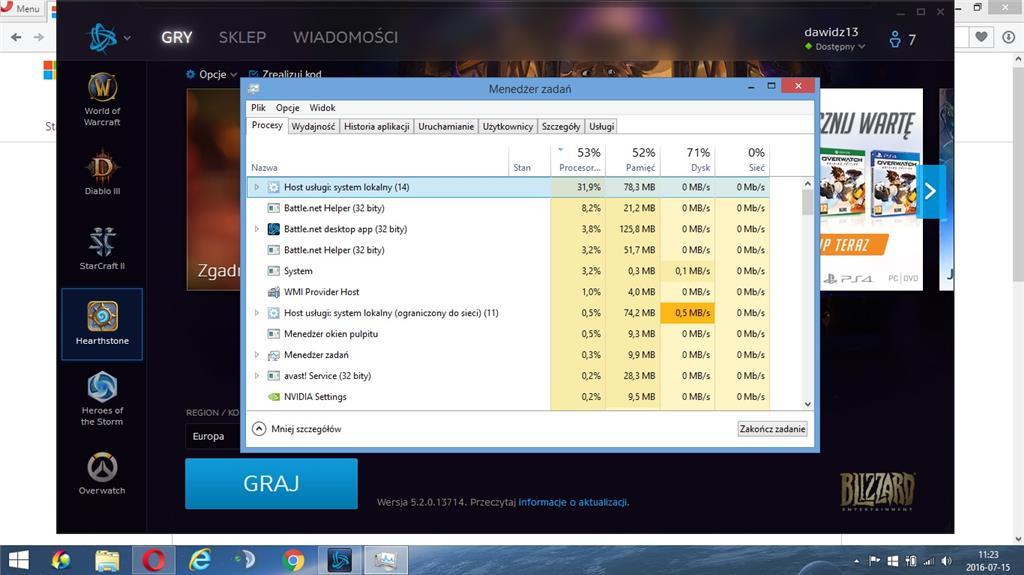The width and height of the screenshot is (1024, 575).
Task: Select Menedżer okien pulpitu process row
Action: tap(508, 333)
